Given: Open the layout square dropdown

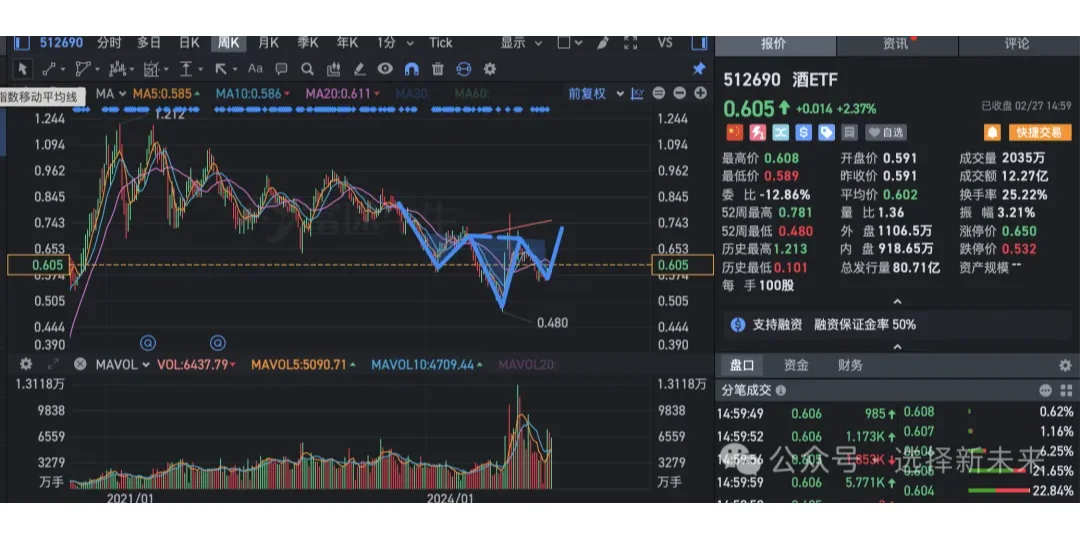Looking at the screenshot, I should tap(570, 43).
